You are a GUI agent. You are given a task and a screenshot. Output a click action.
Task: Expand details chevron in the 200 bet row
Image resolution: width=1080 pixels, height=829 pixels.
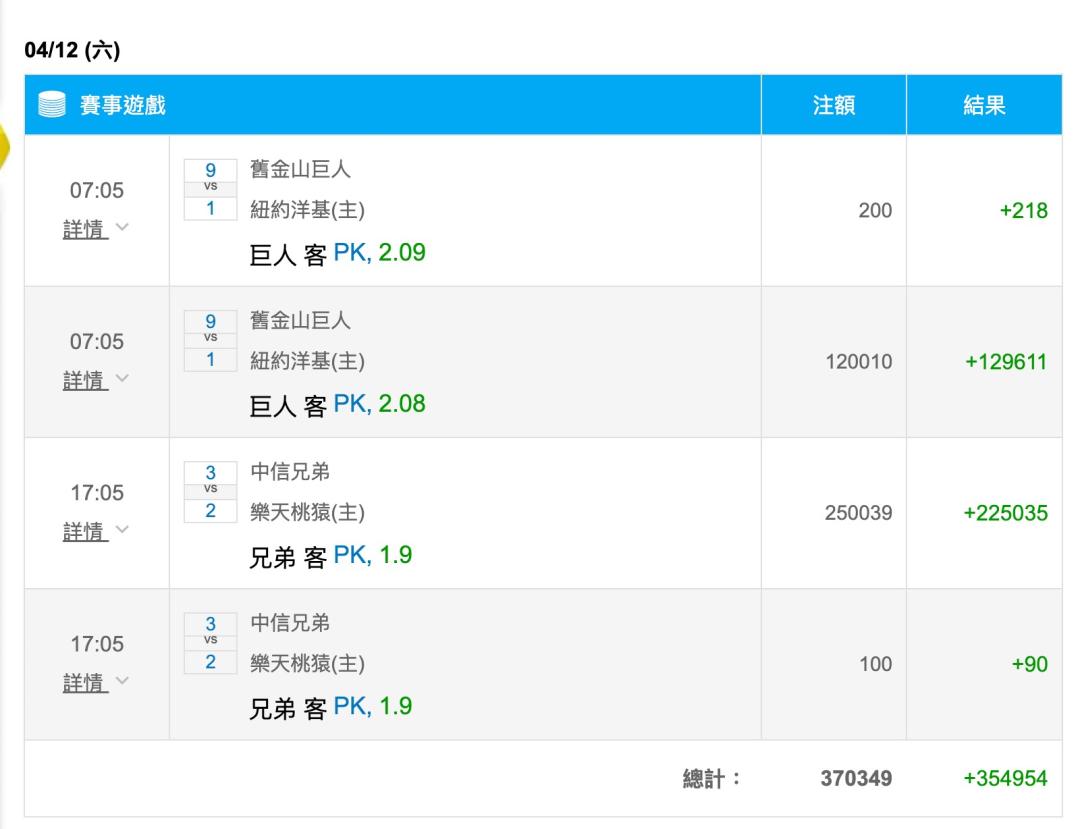[122, 227]
